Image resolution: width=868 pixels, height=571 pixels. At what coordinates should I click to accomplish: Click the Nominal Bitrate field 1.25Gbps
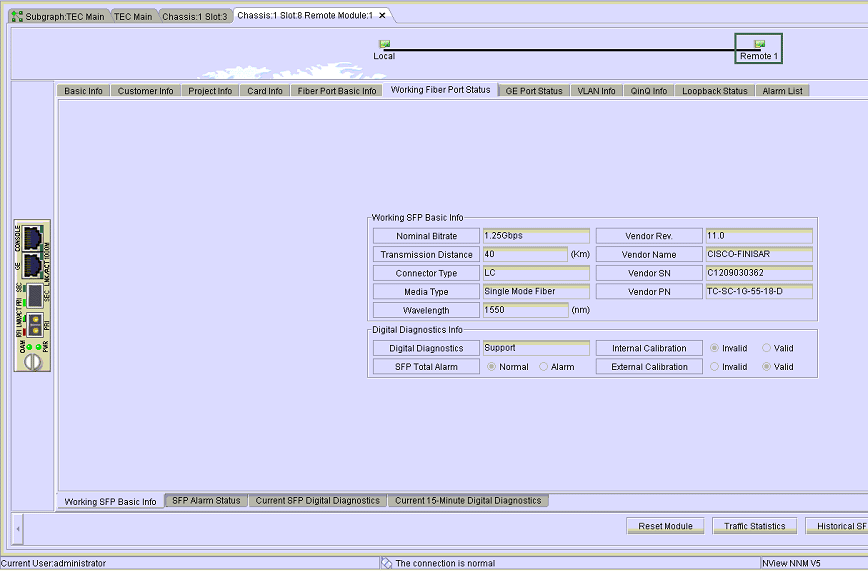536,236
